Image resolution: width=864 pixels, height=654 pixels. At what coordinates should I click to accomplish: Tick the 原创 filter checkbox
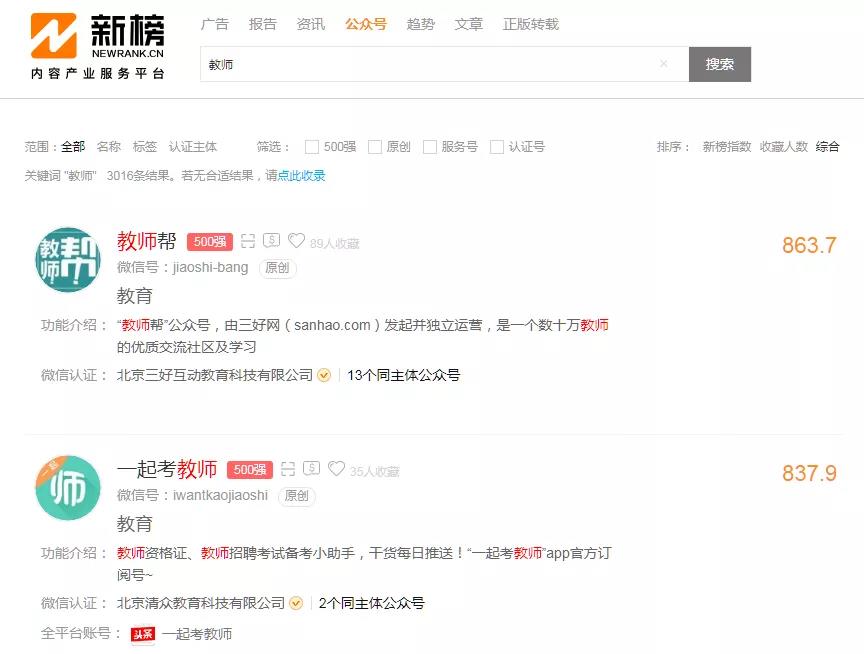(375, 147)
